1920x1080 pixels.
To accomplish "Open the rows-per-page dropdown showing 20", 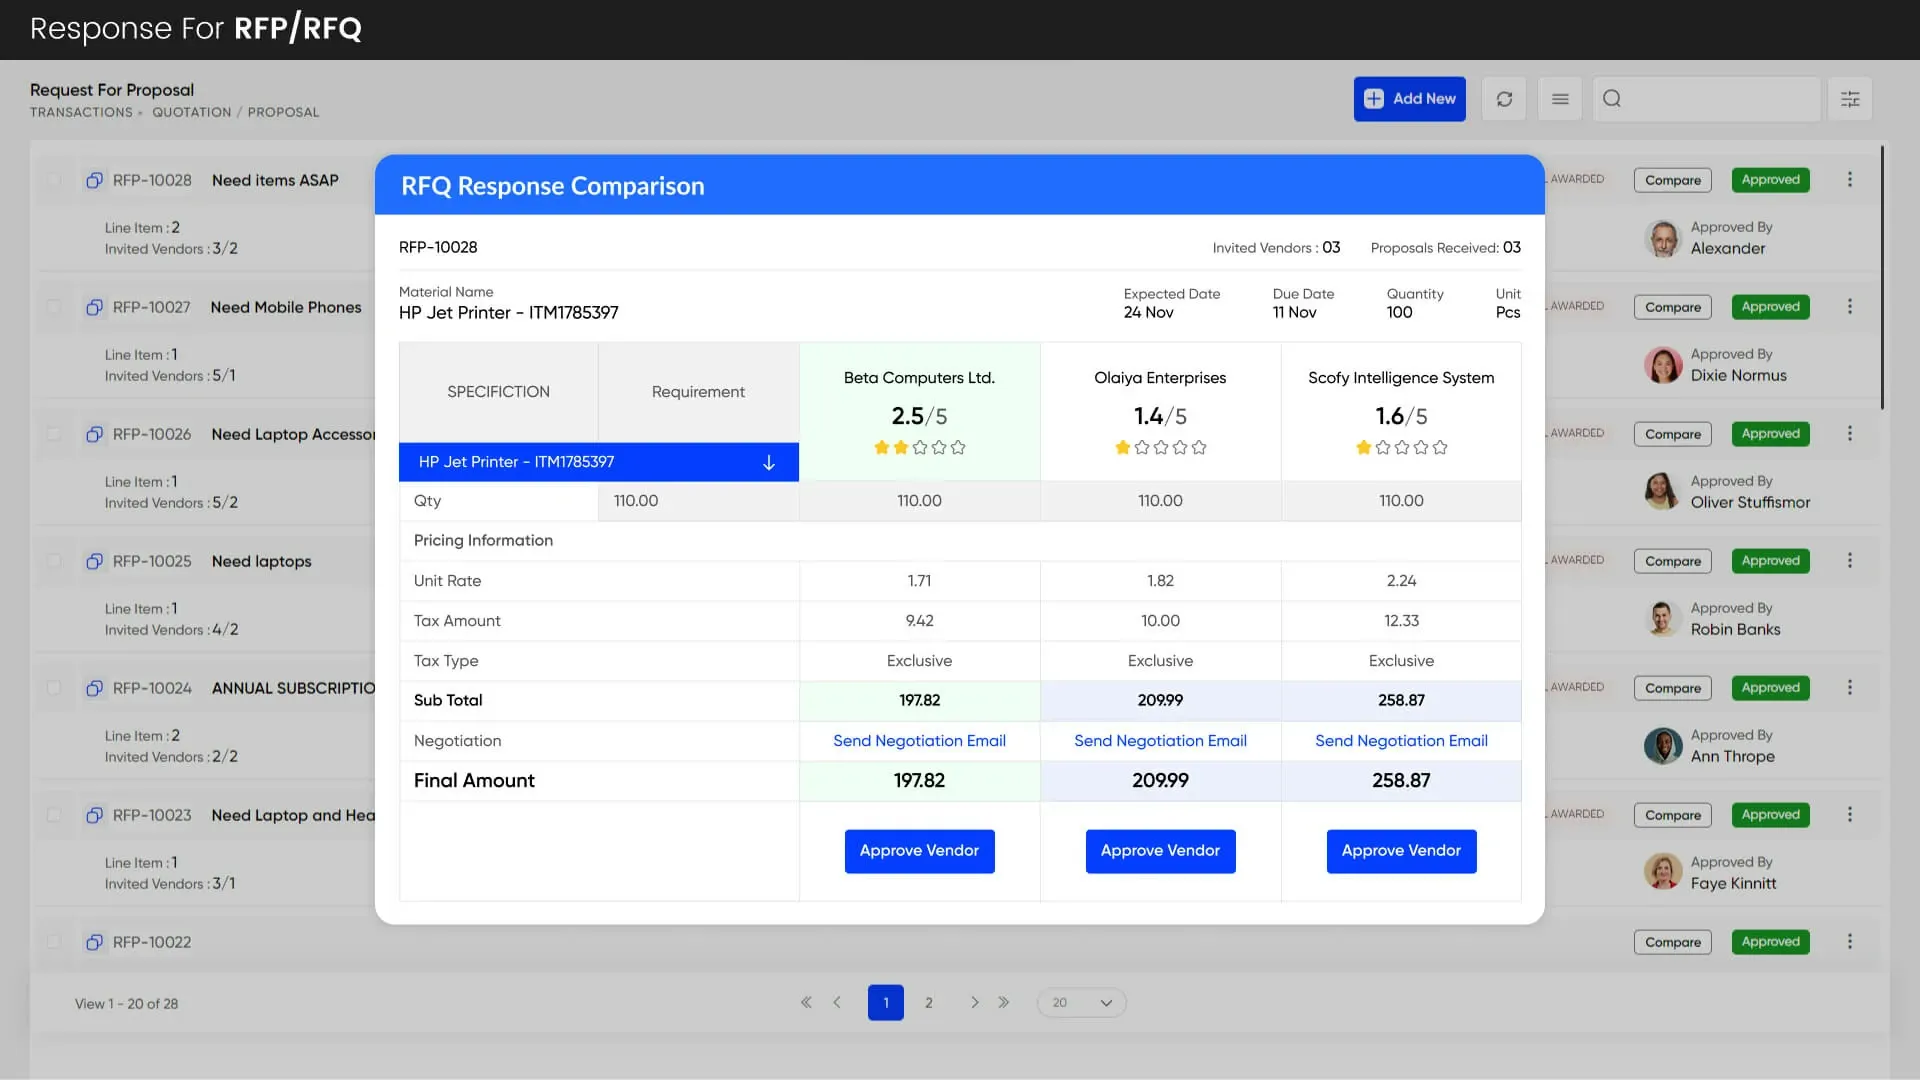I will pos(1082,1002).
